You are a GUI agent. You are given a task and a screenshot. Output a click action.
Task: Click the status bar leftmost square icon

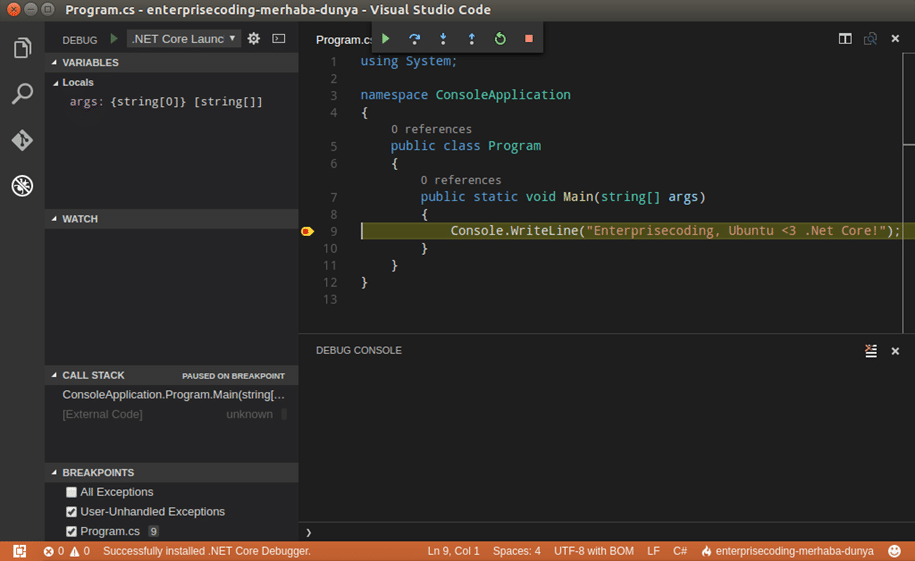(x=20, y=551)
